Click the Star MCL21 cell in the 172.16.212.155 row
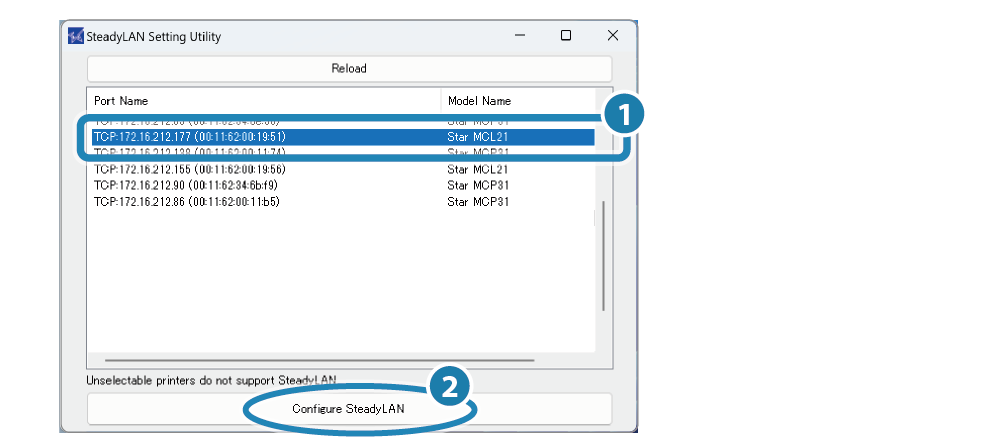The width and height of the screenshot is (1000, 442). 478,169
